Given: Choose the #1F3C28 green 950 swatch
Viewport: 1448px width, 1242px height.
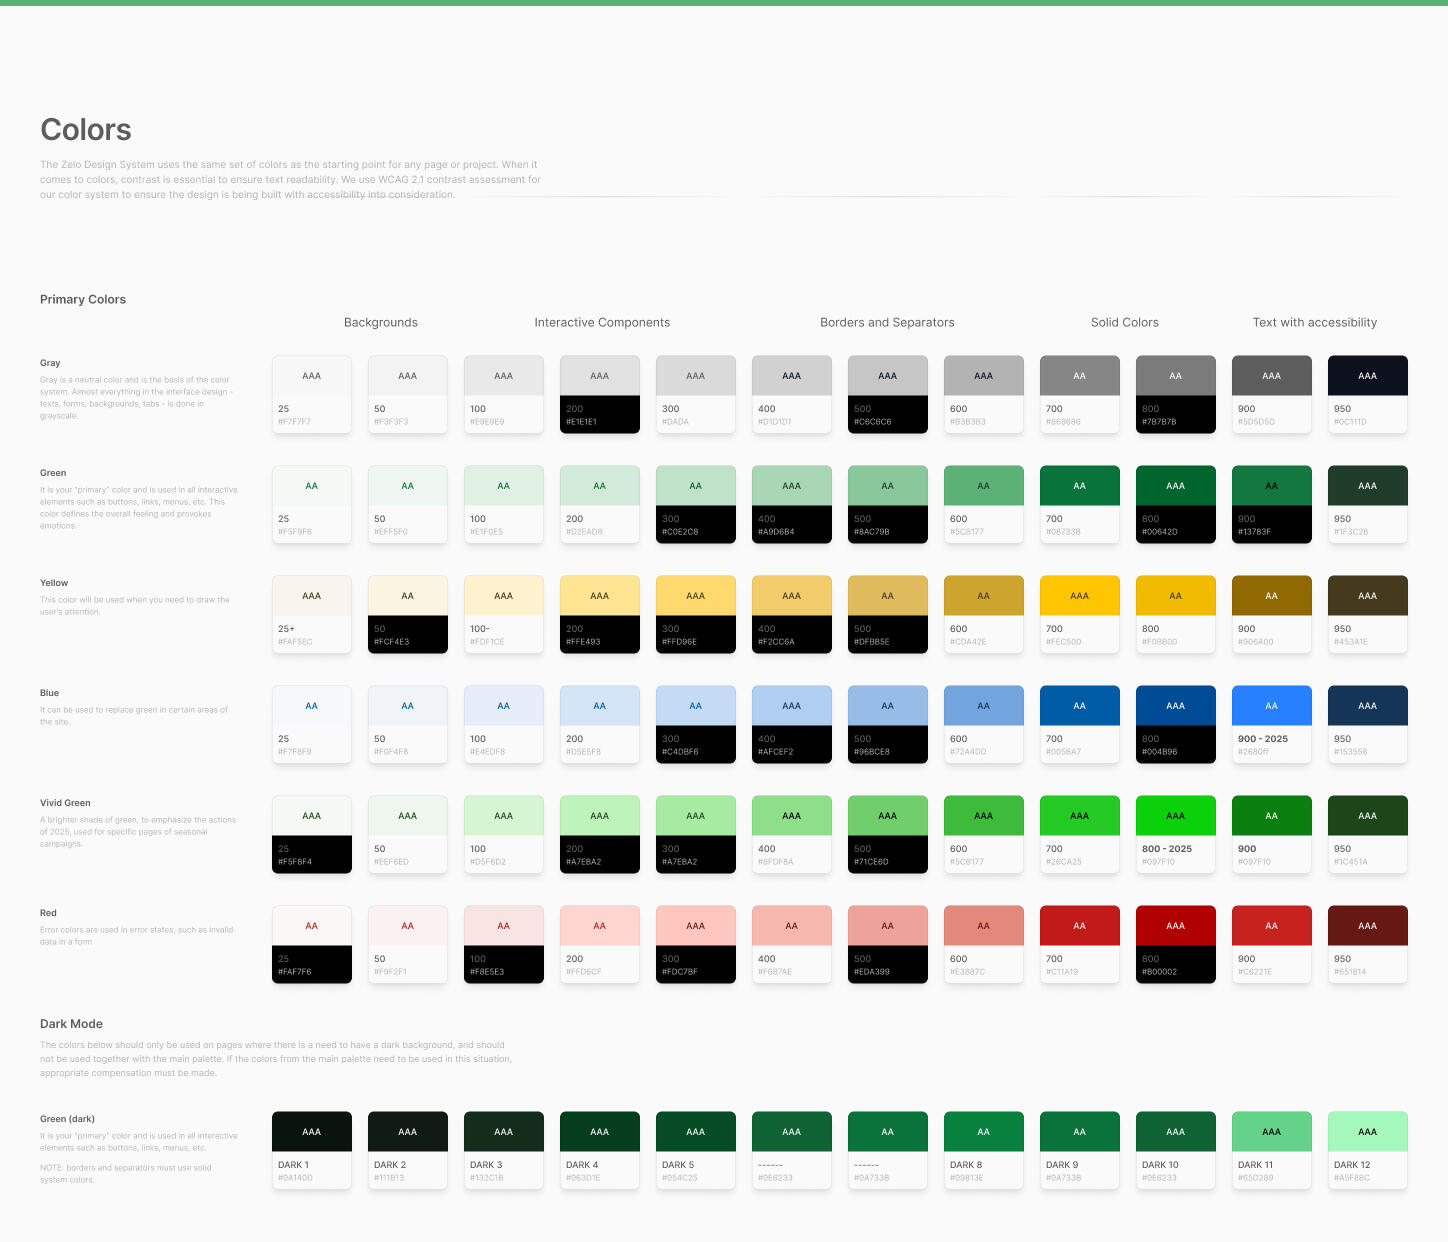Looking at the screenshot, I should click(x=1368, y=504).
